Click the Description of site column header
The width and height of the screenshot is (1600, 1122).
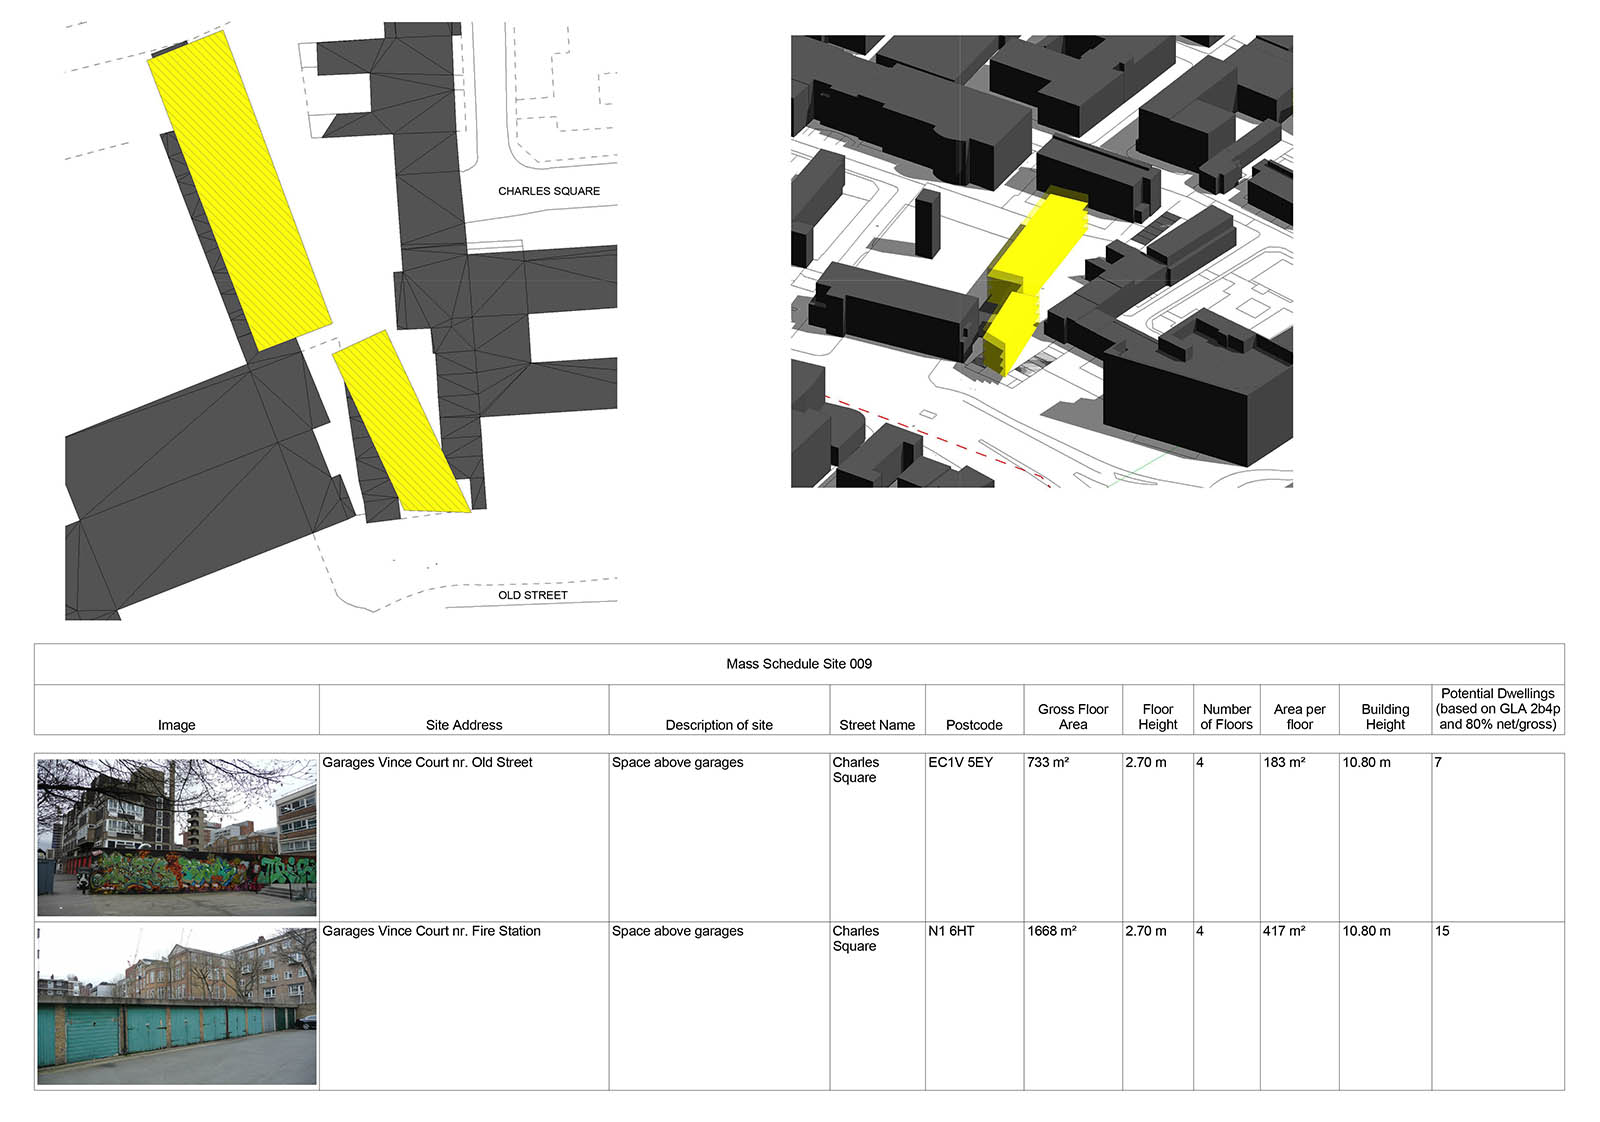tap(719, 725)
